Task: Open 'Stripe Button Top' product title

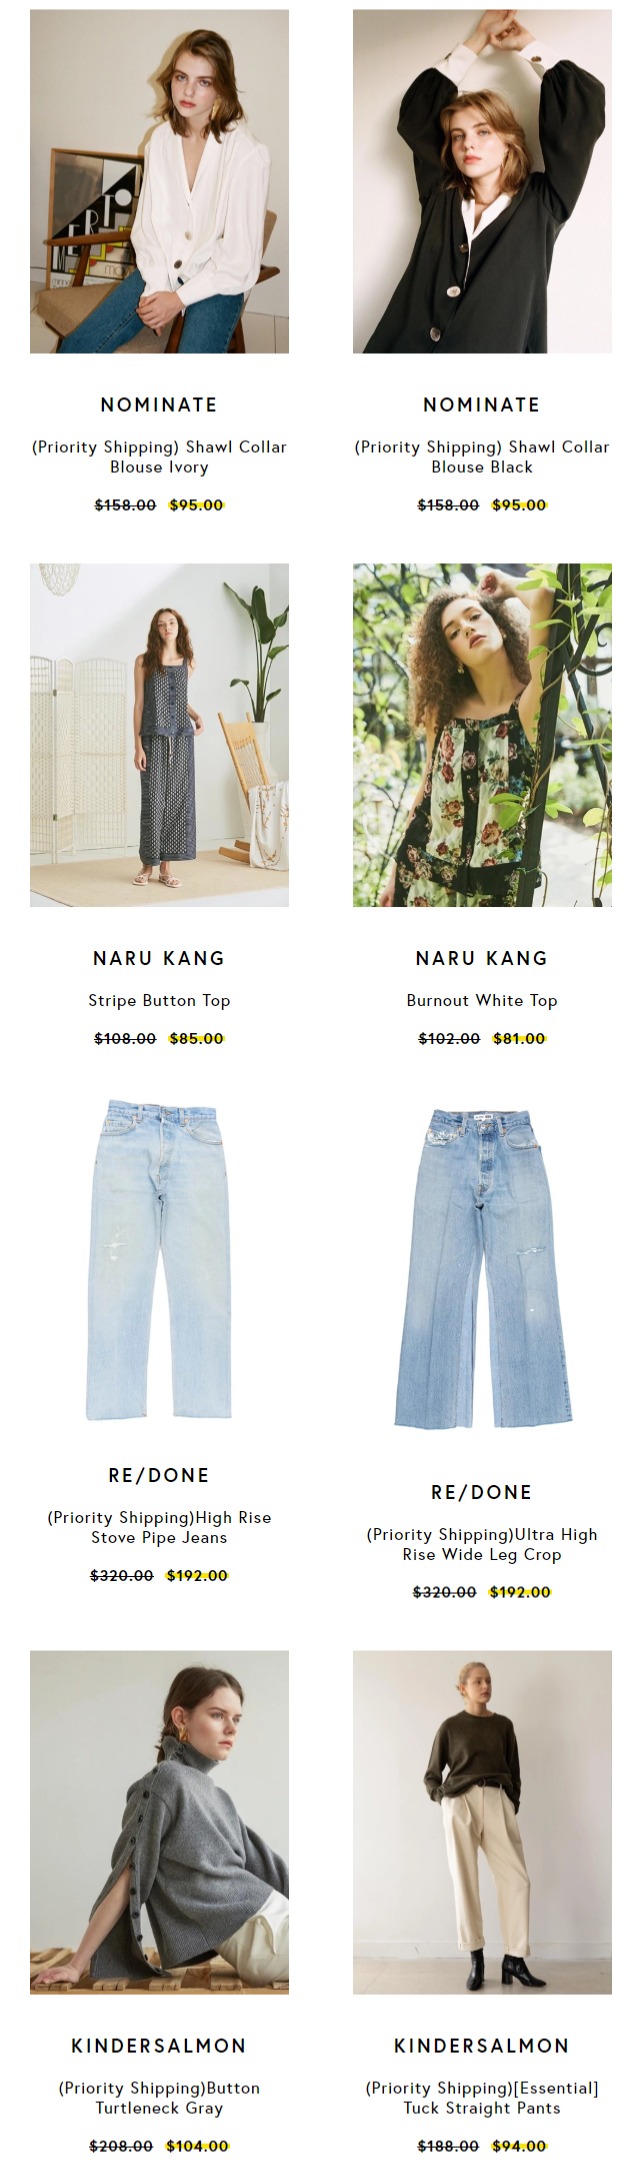Action: click(159, 1000)
